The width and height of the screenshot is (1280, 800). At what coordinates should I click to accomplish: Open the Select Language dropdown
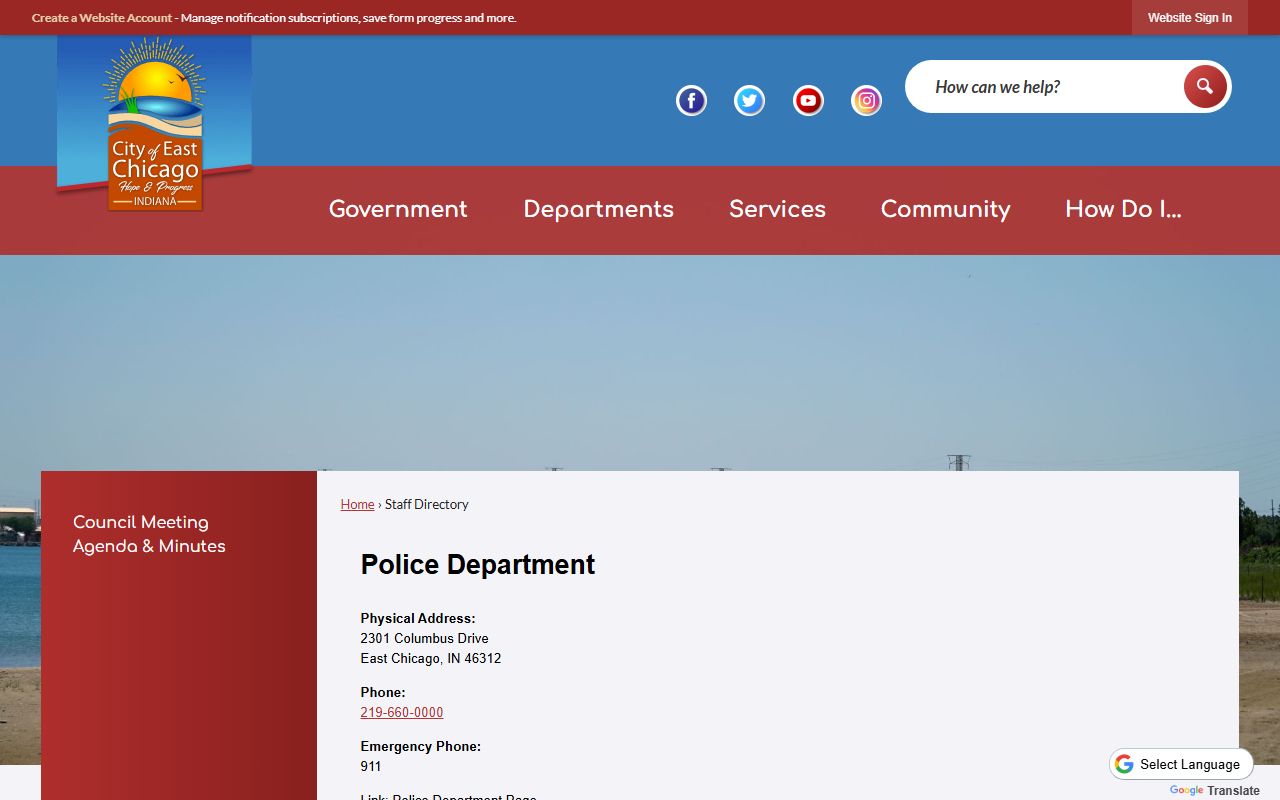point(1181,764)
